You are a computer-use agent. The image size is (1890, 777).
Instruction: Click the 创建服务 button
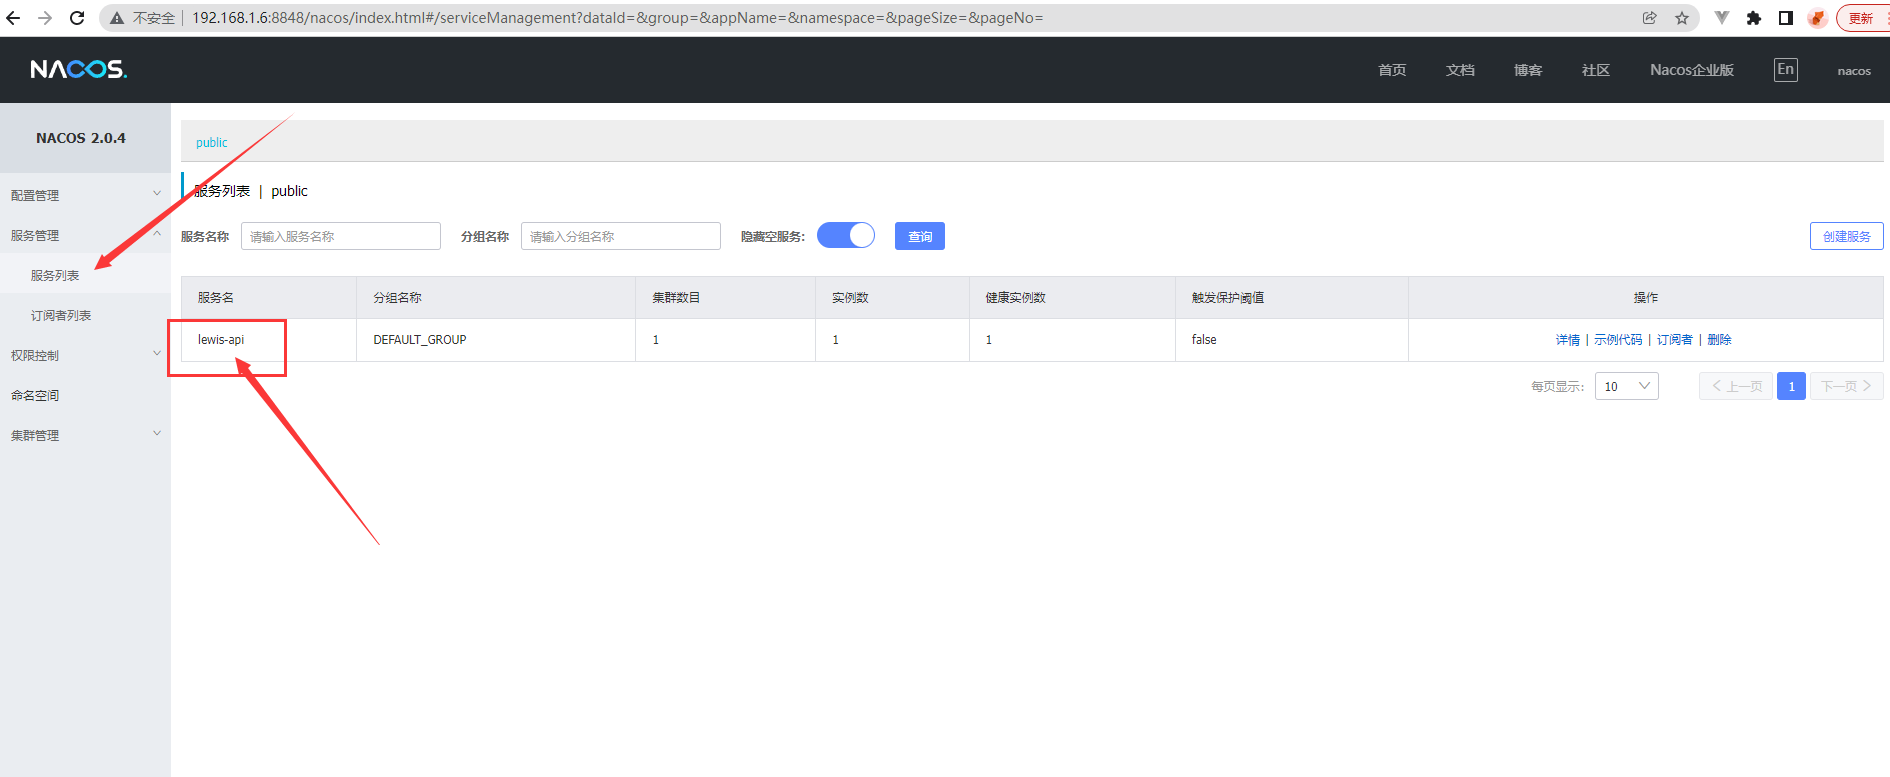click(1847, 236)
